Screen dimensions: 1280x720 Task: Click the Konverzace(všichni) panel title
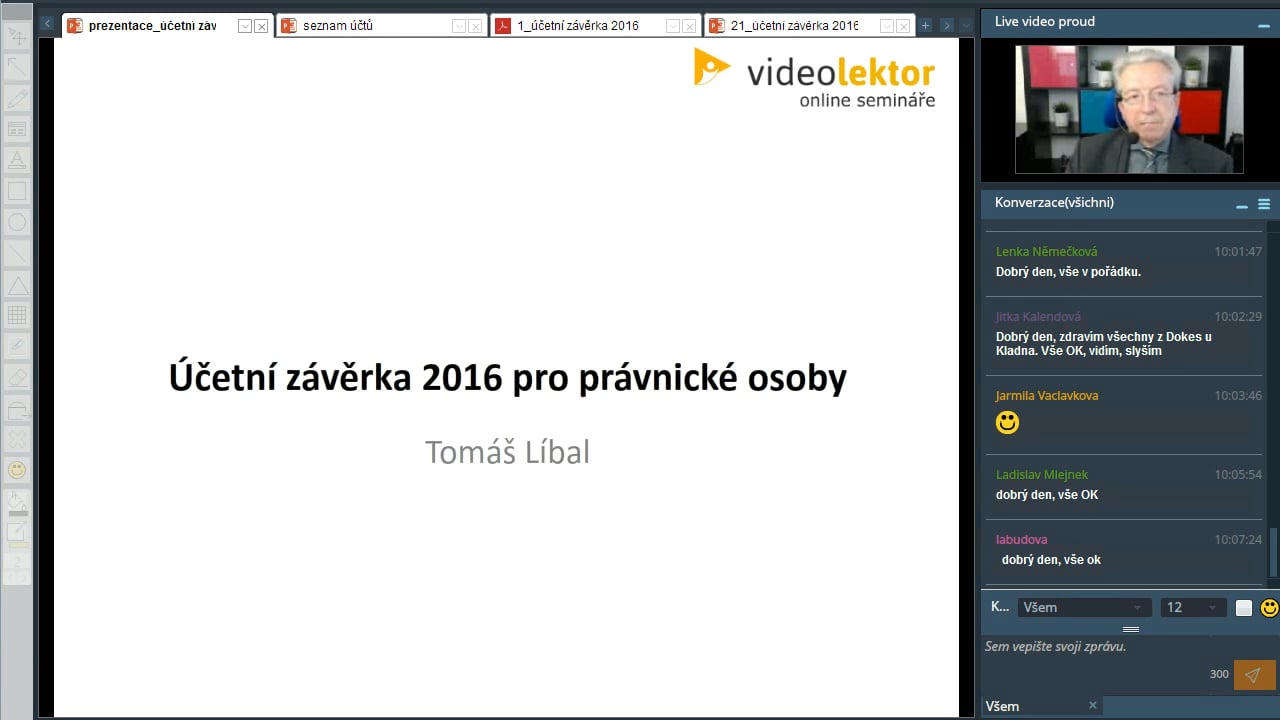pyautogui.click(x=1054, y=203)
